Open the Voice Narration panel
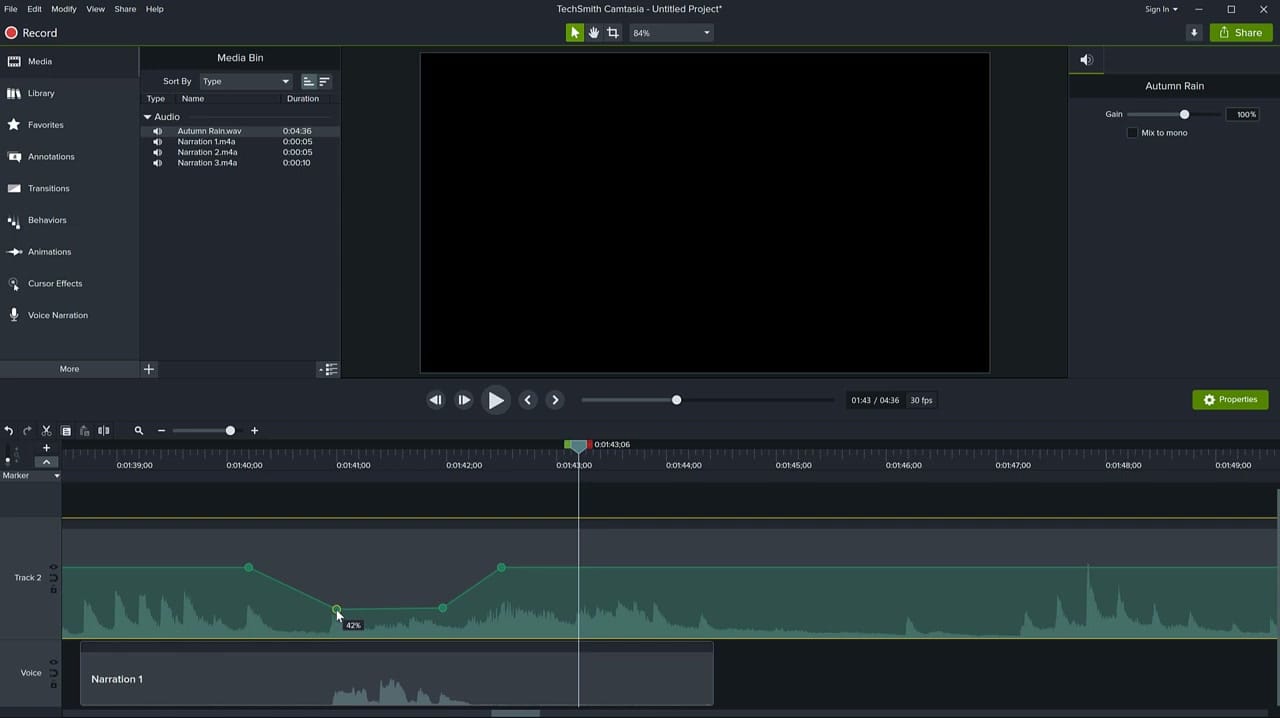1280x718 pixels. (x=57, y=315)
